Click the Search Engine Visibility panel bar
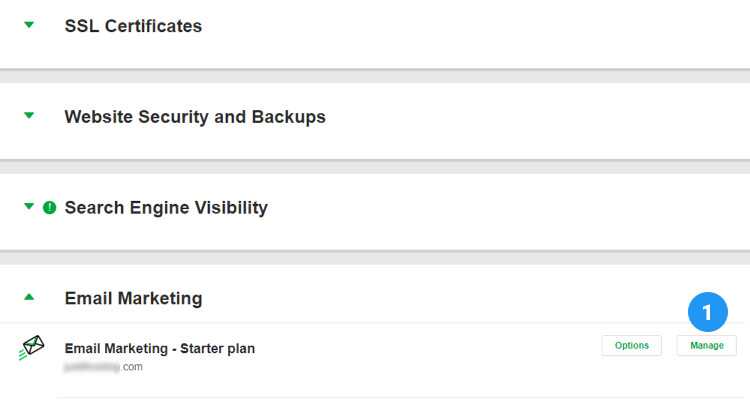This screenshot has width=750, height=400. (500, 208)
